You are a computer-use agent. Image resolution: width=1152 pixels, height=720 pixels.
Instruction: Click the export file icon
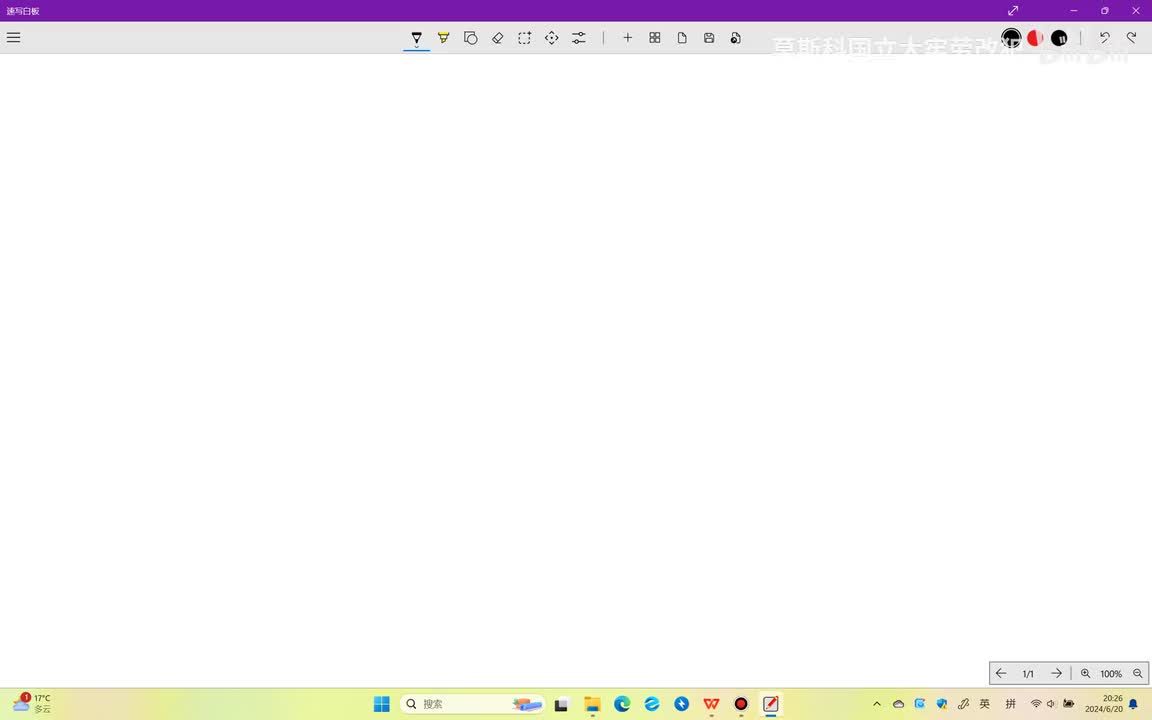pyautogui.click(x=735, y=37)
